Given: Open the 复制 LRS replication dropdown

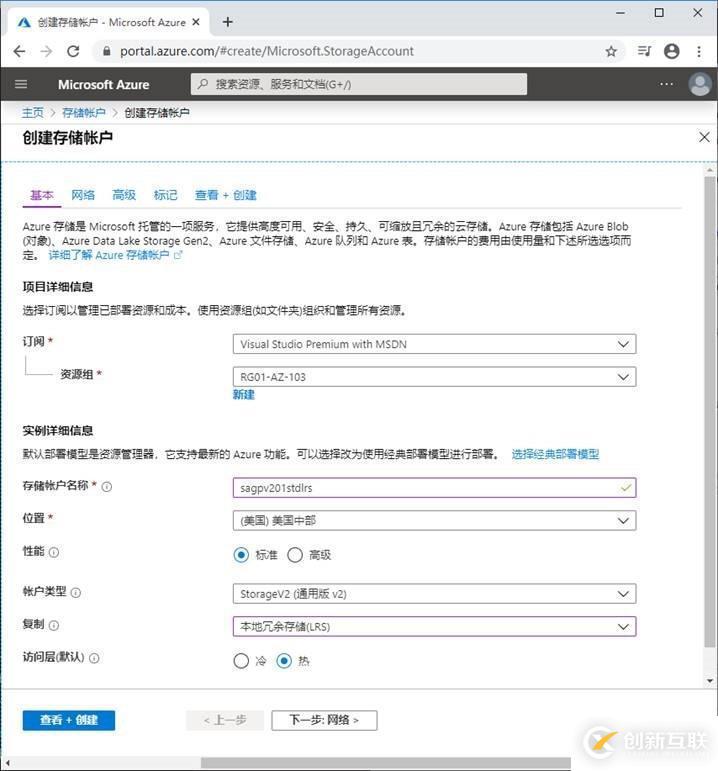Looking at the screenshot, I should tap(434, 626).
